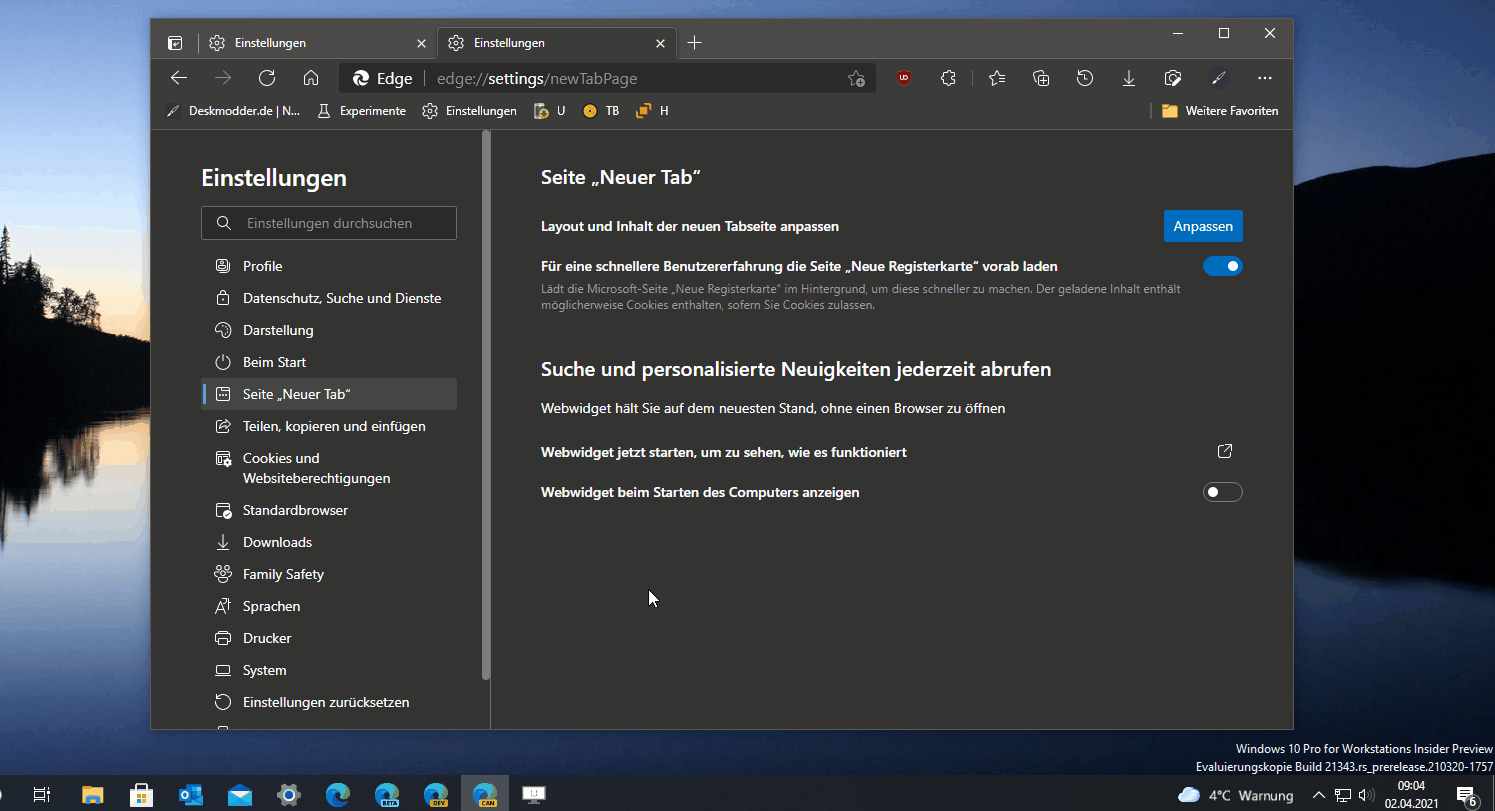
Task: Open the History clock icon
Action: (1085, 78)
